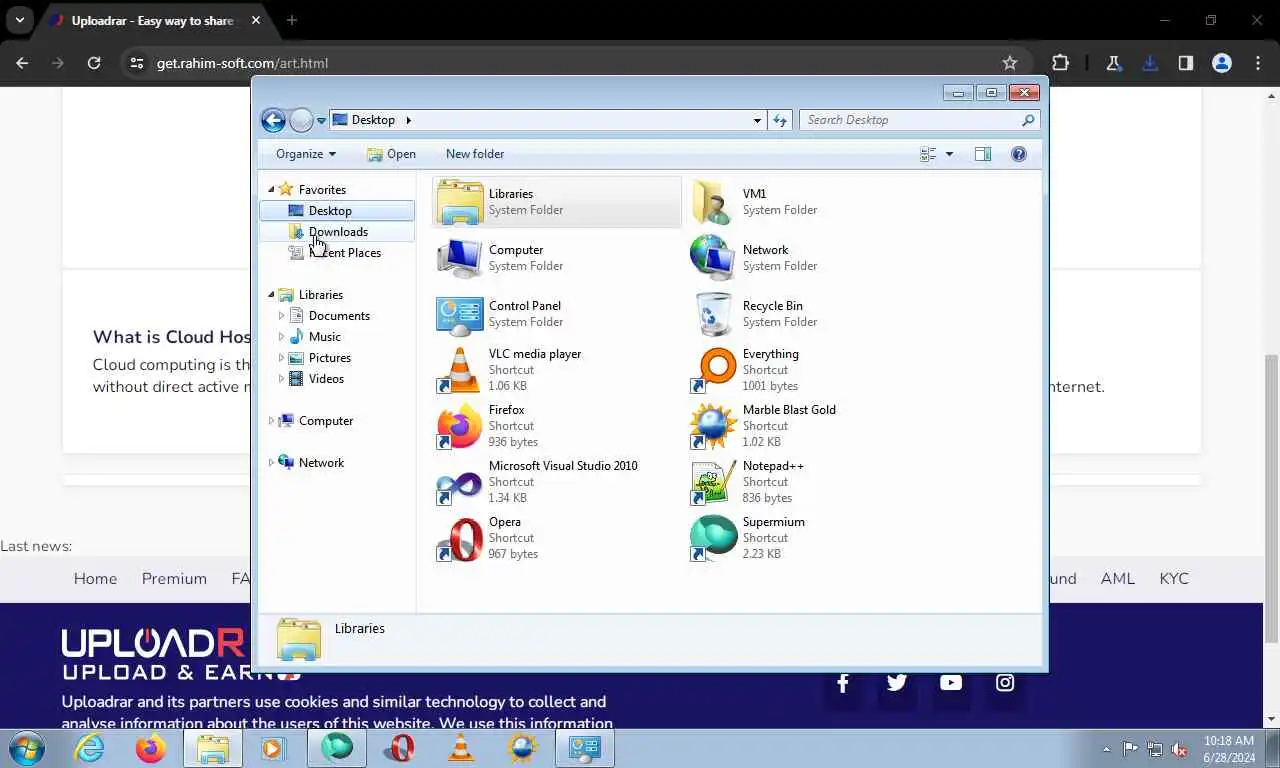Select Downloads in Favorites
The image size is (1280, 768).
tap(337, 232)
